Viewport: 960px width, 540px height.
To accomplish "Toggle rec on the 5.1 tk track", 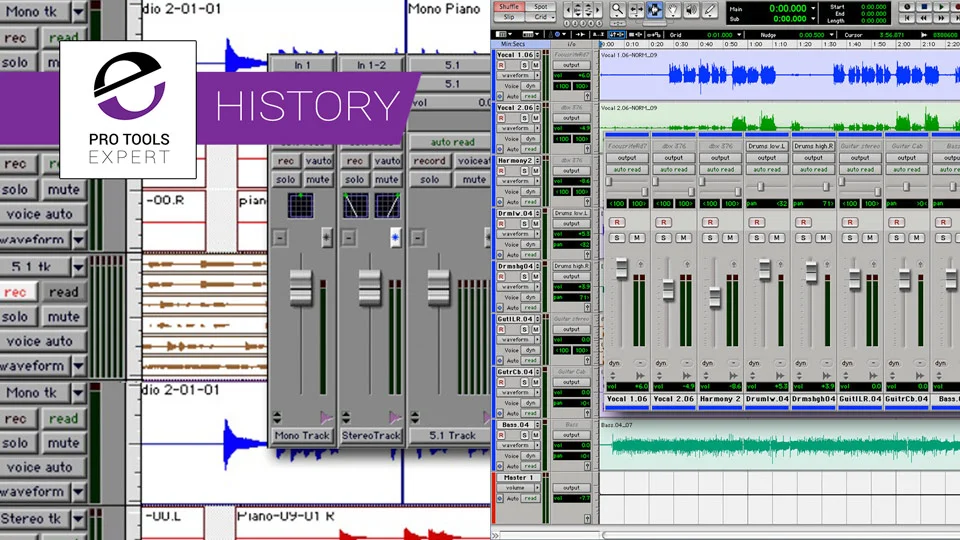I will point(16,292).
